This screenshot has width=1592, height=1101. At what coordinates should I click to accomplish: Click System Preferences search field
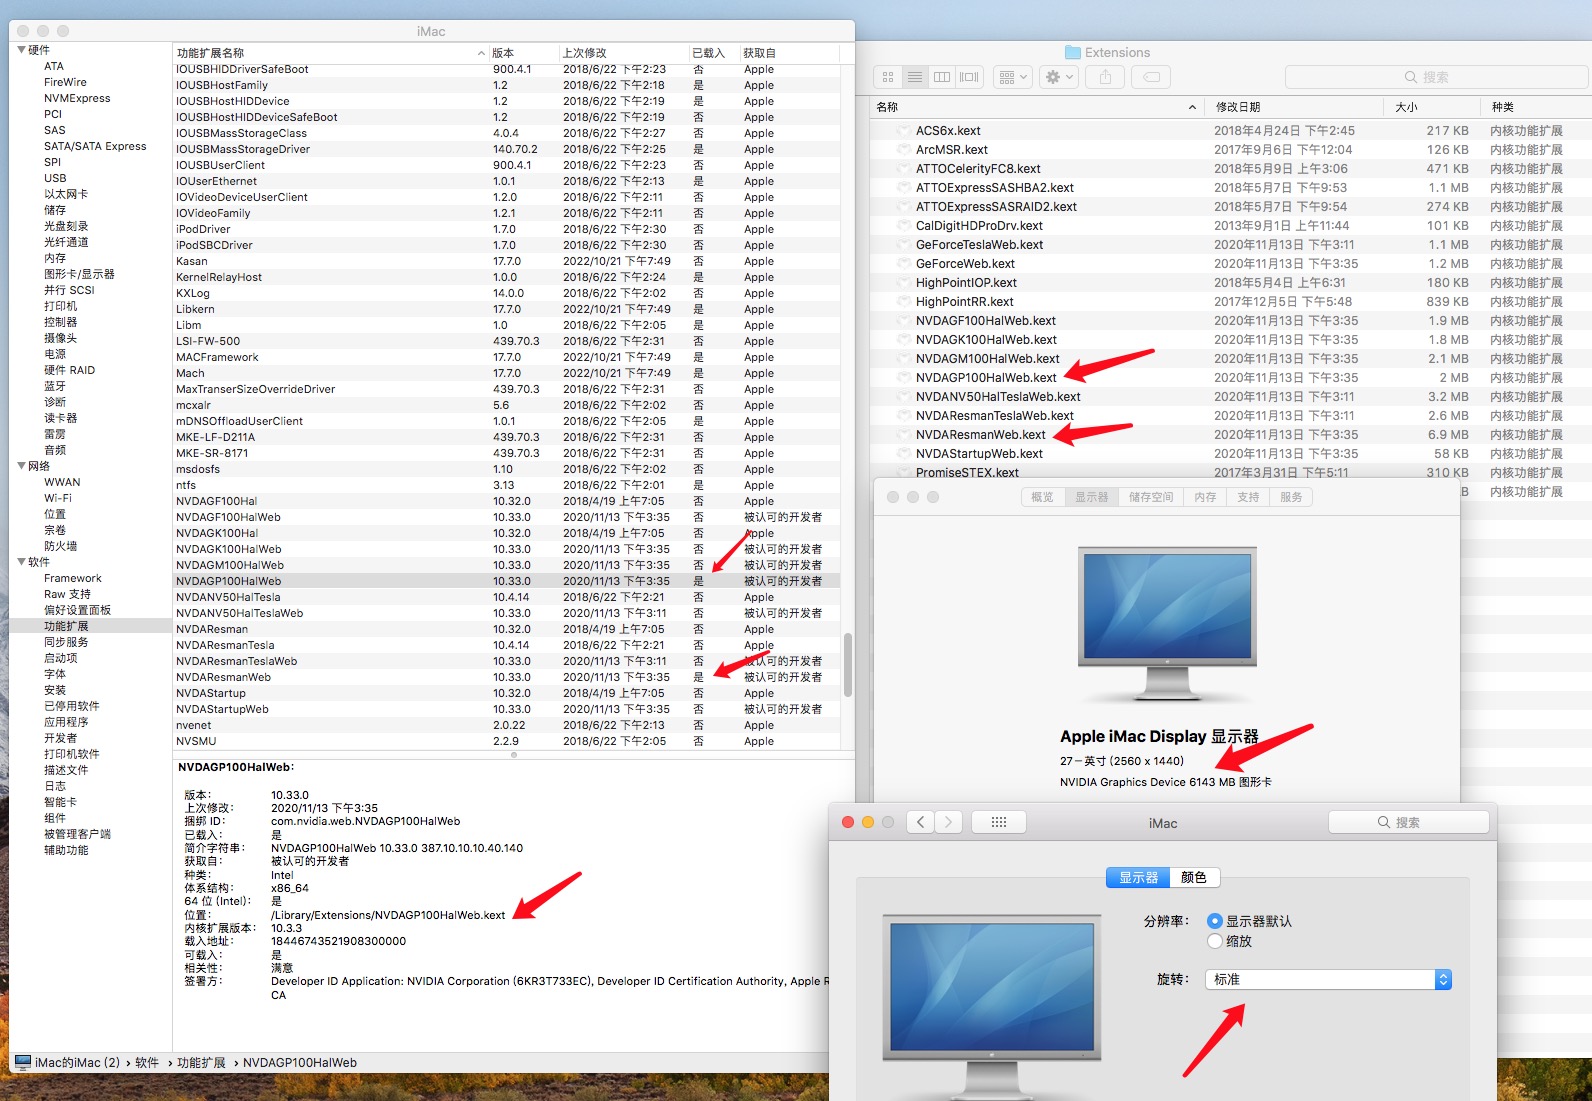tap(1408, 822)
